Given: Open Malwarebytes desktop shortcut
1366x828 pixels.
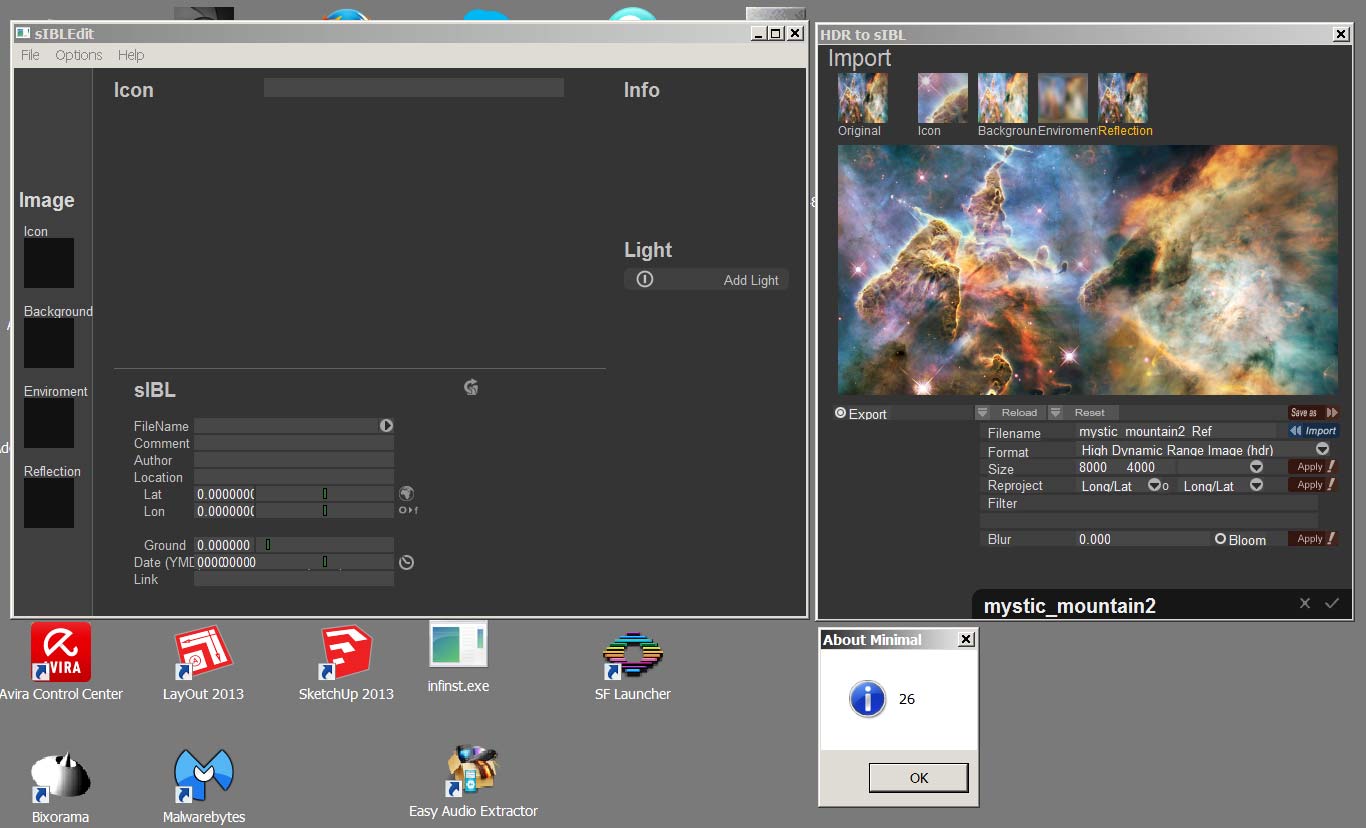Looking at the screenshot, I should (204, 787).
